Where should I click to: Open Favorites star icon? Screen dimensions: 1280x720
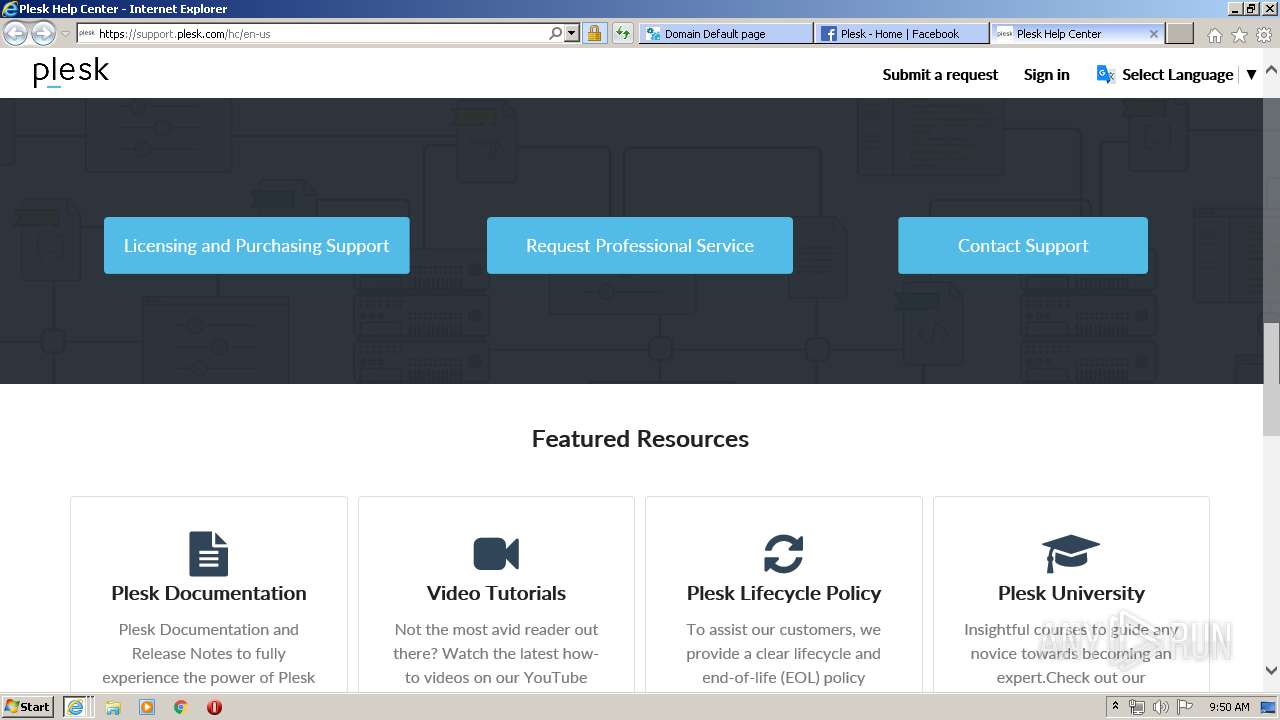(1239, 35)
